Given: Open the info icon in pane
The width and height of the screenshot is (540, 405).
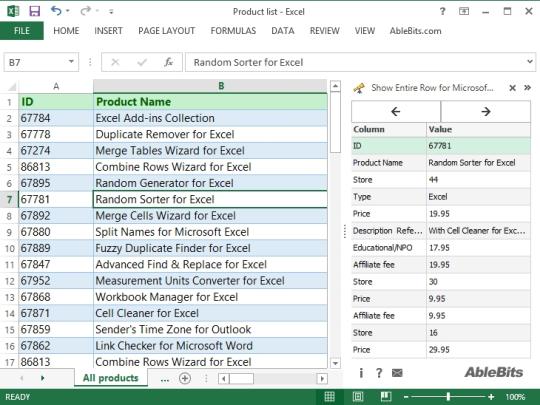Looking at the screenshot, I should tap(361, 373).
